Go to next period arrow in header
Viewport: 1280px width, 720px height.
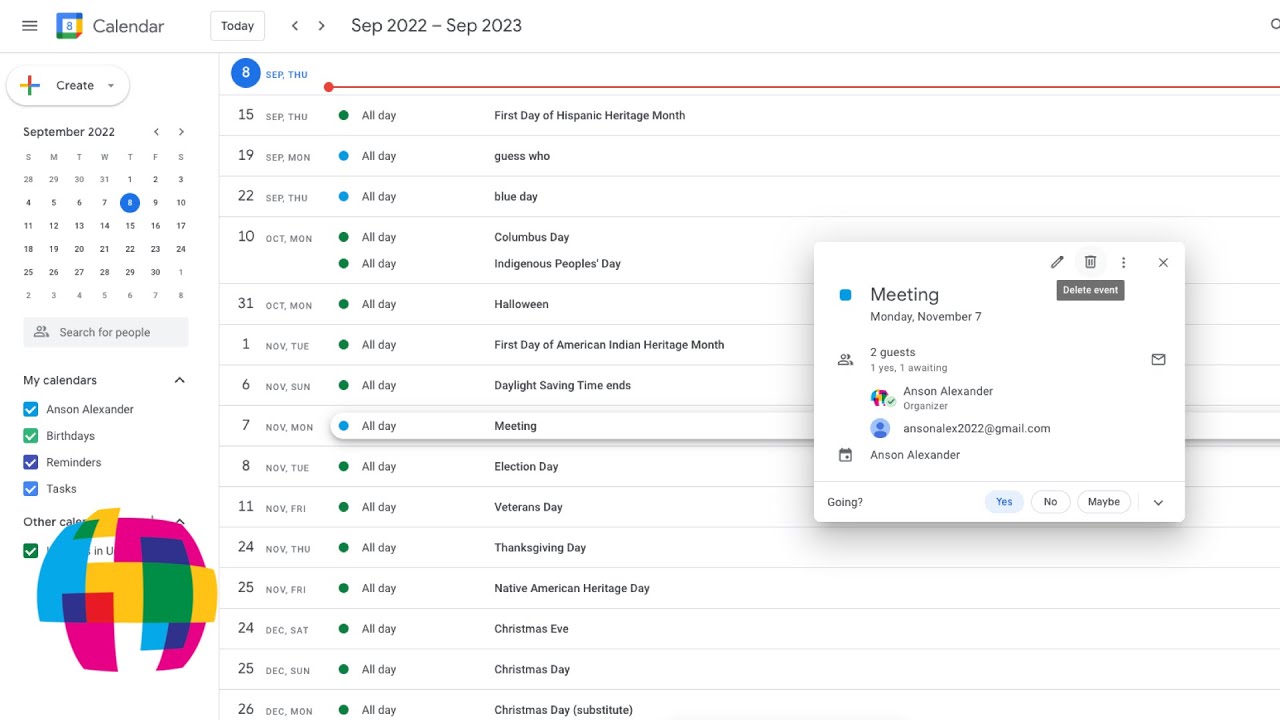[x=321, y=26]
